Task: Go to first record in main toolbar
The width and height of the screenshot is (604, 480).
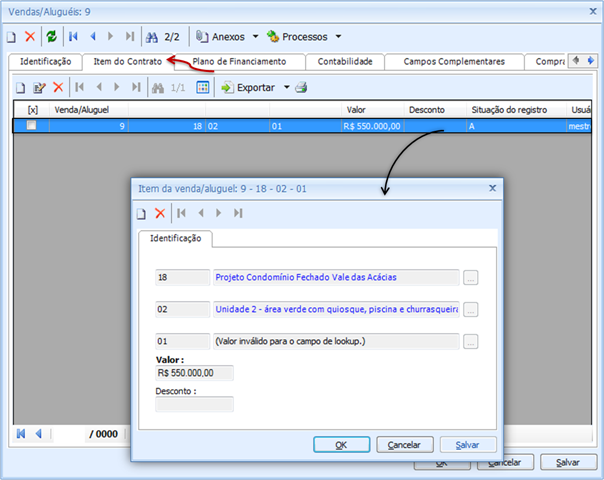Action: pyautogui.click(x=73, y=37)
